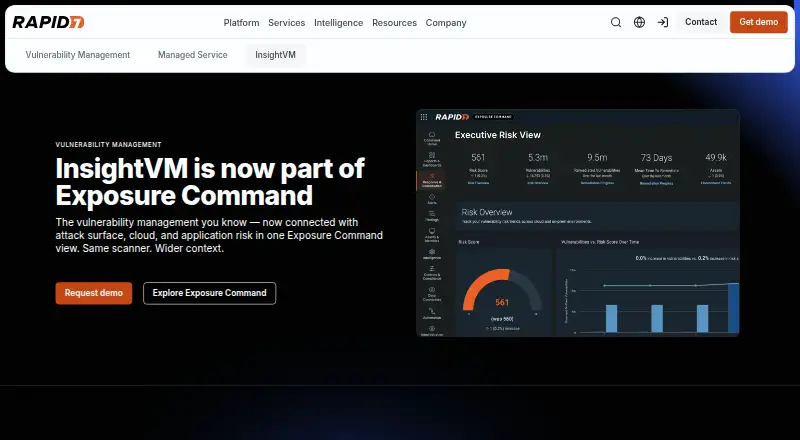
Task: Select the InsightVM tab
Action: (x=276, y=55)
